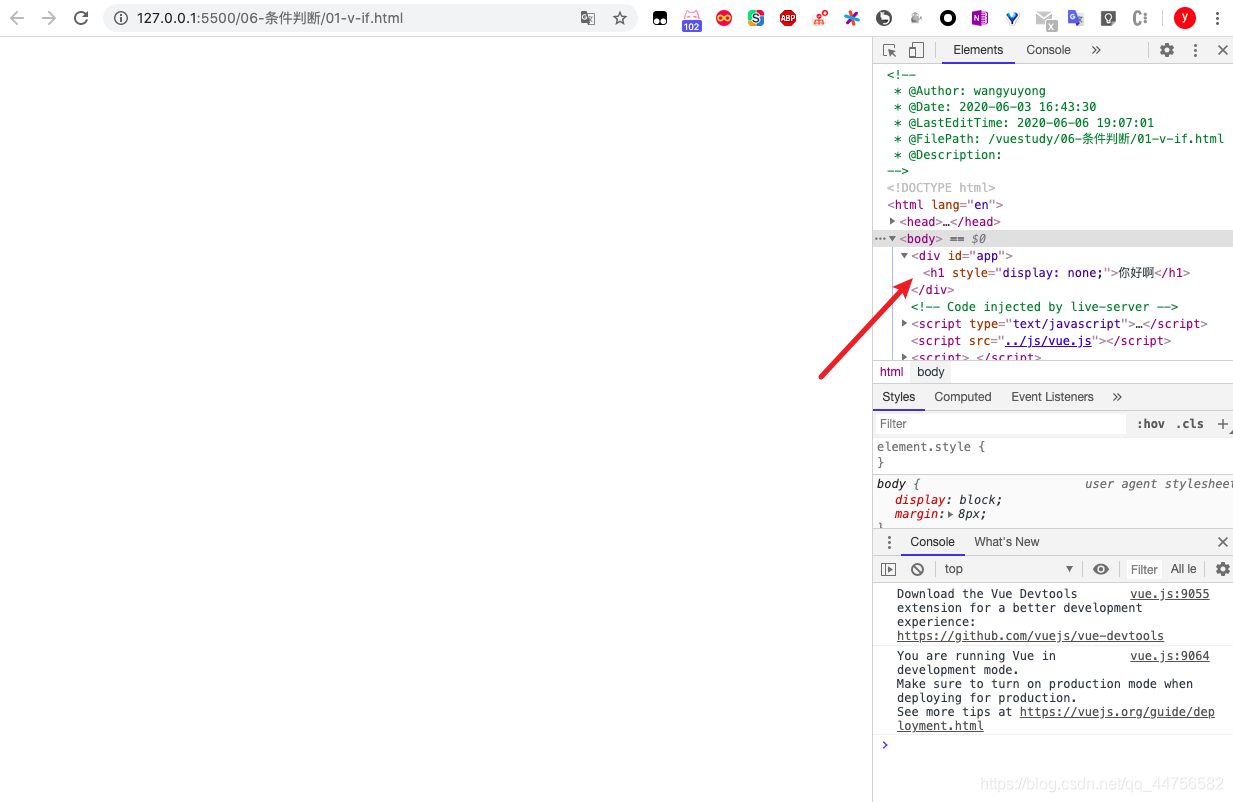Open the vue.js:9055 source link

(x=1169, y=594)
